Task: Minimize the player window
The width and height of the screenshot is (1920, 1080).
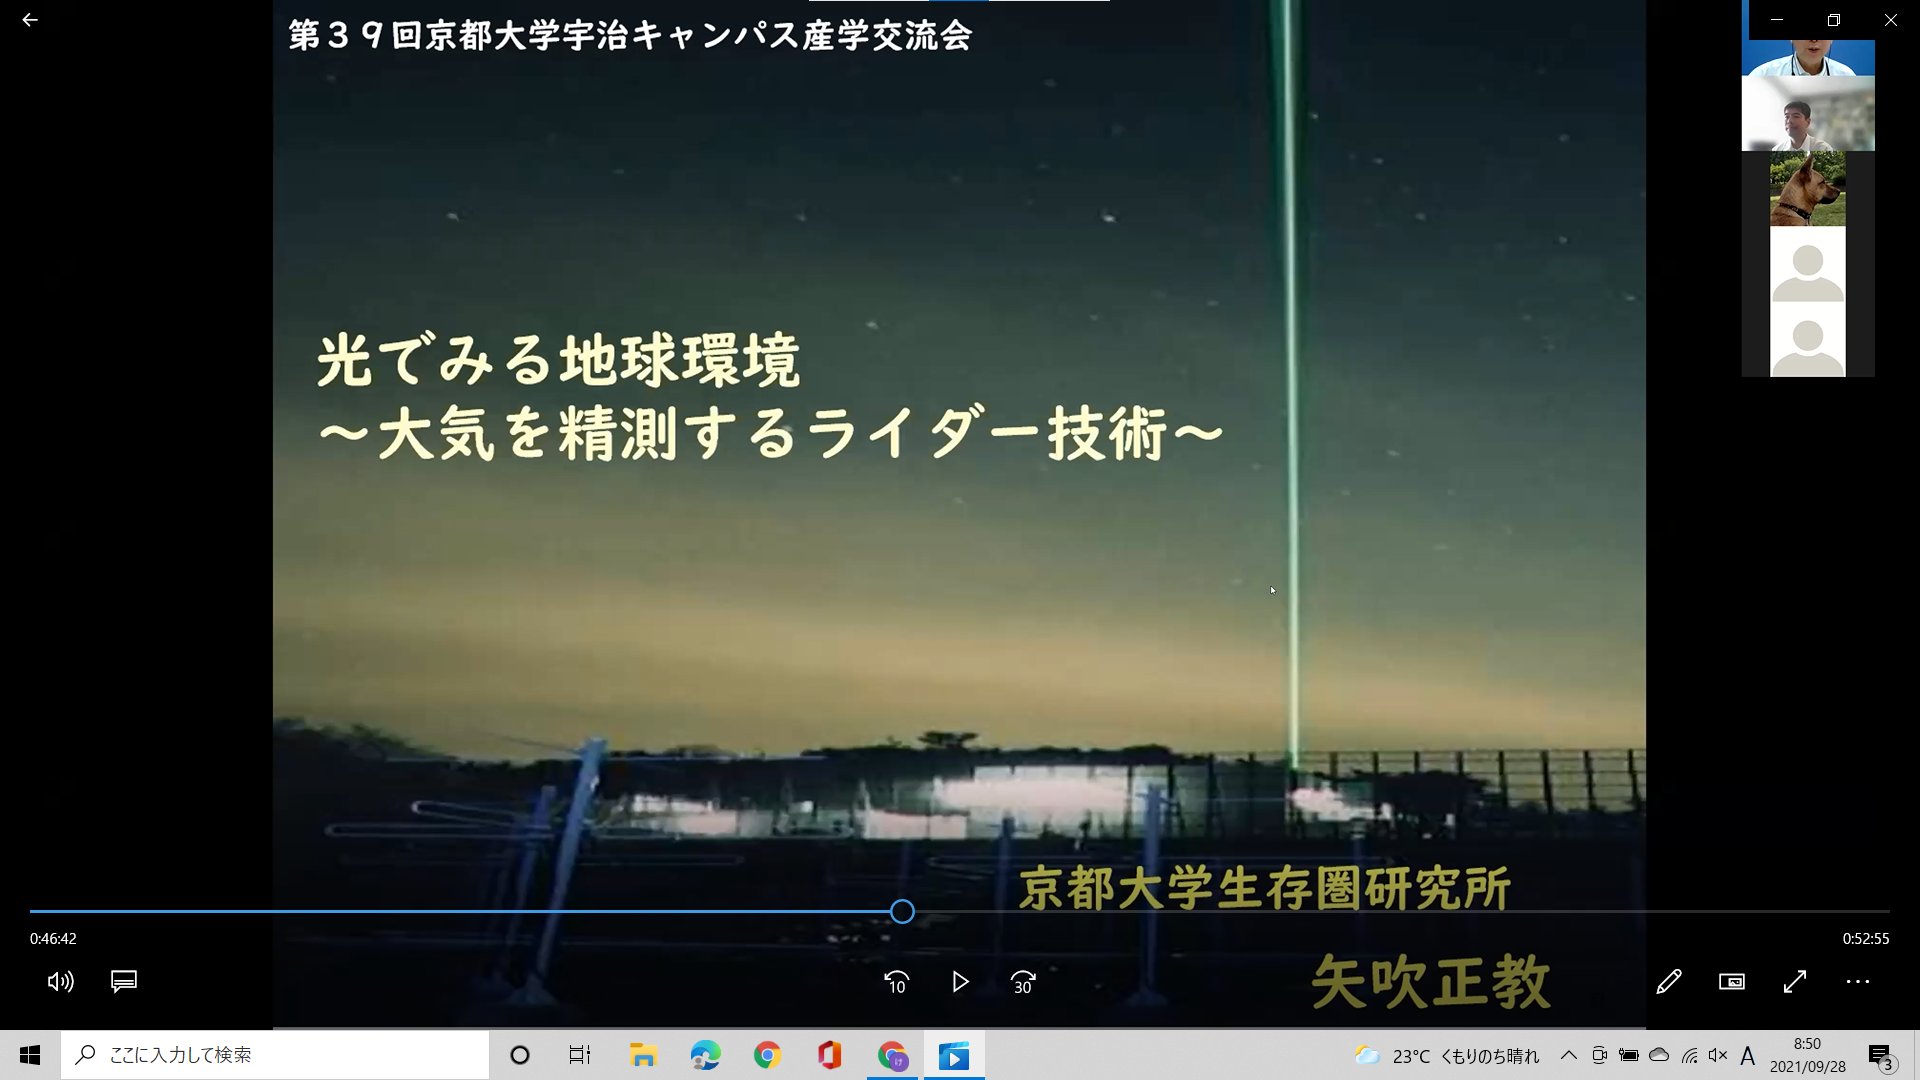Action: click(1777, 20)
